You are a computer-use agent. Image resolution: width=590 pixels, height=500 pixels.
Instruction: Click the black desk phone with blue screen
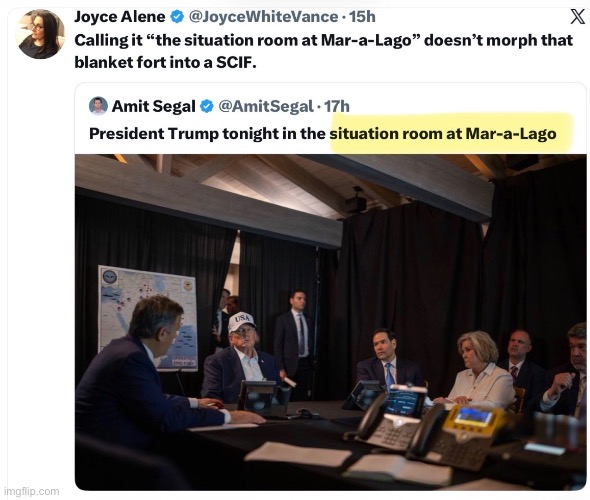pos(389,417)
